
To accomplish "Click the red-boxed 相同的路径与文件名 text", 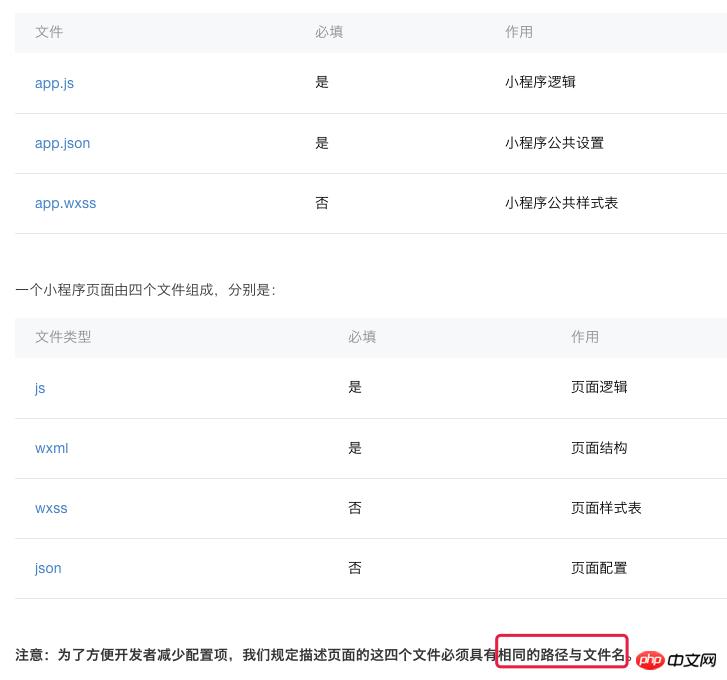I will click(x=562, y=656).
